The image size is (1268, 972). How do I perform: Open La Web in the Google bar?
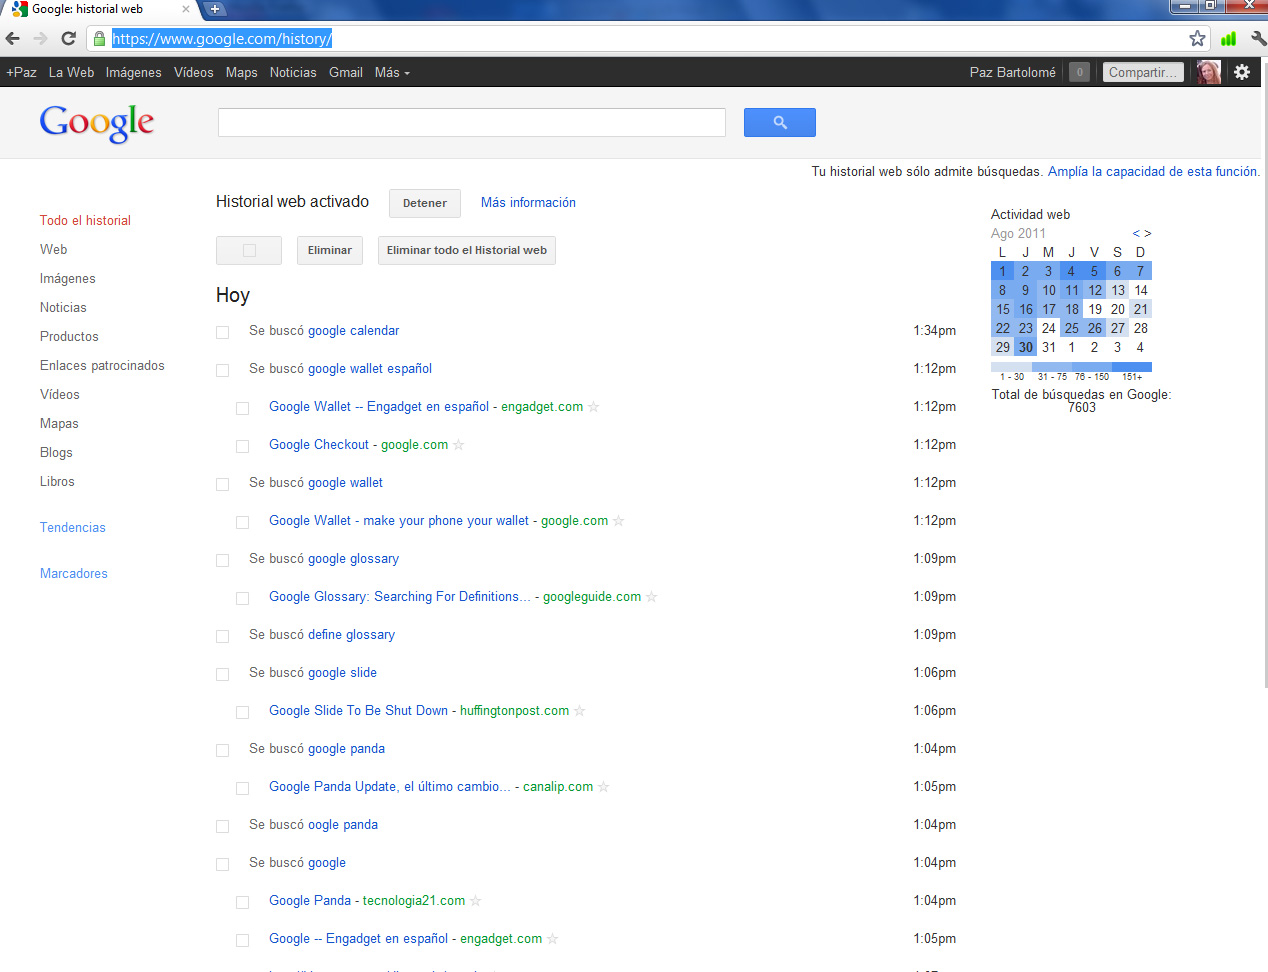point(71,72)
